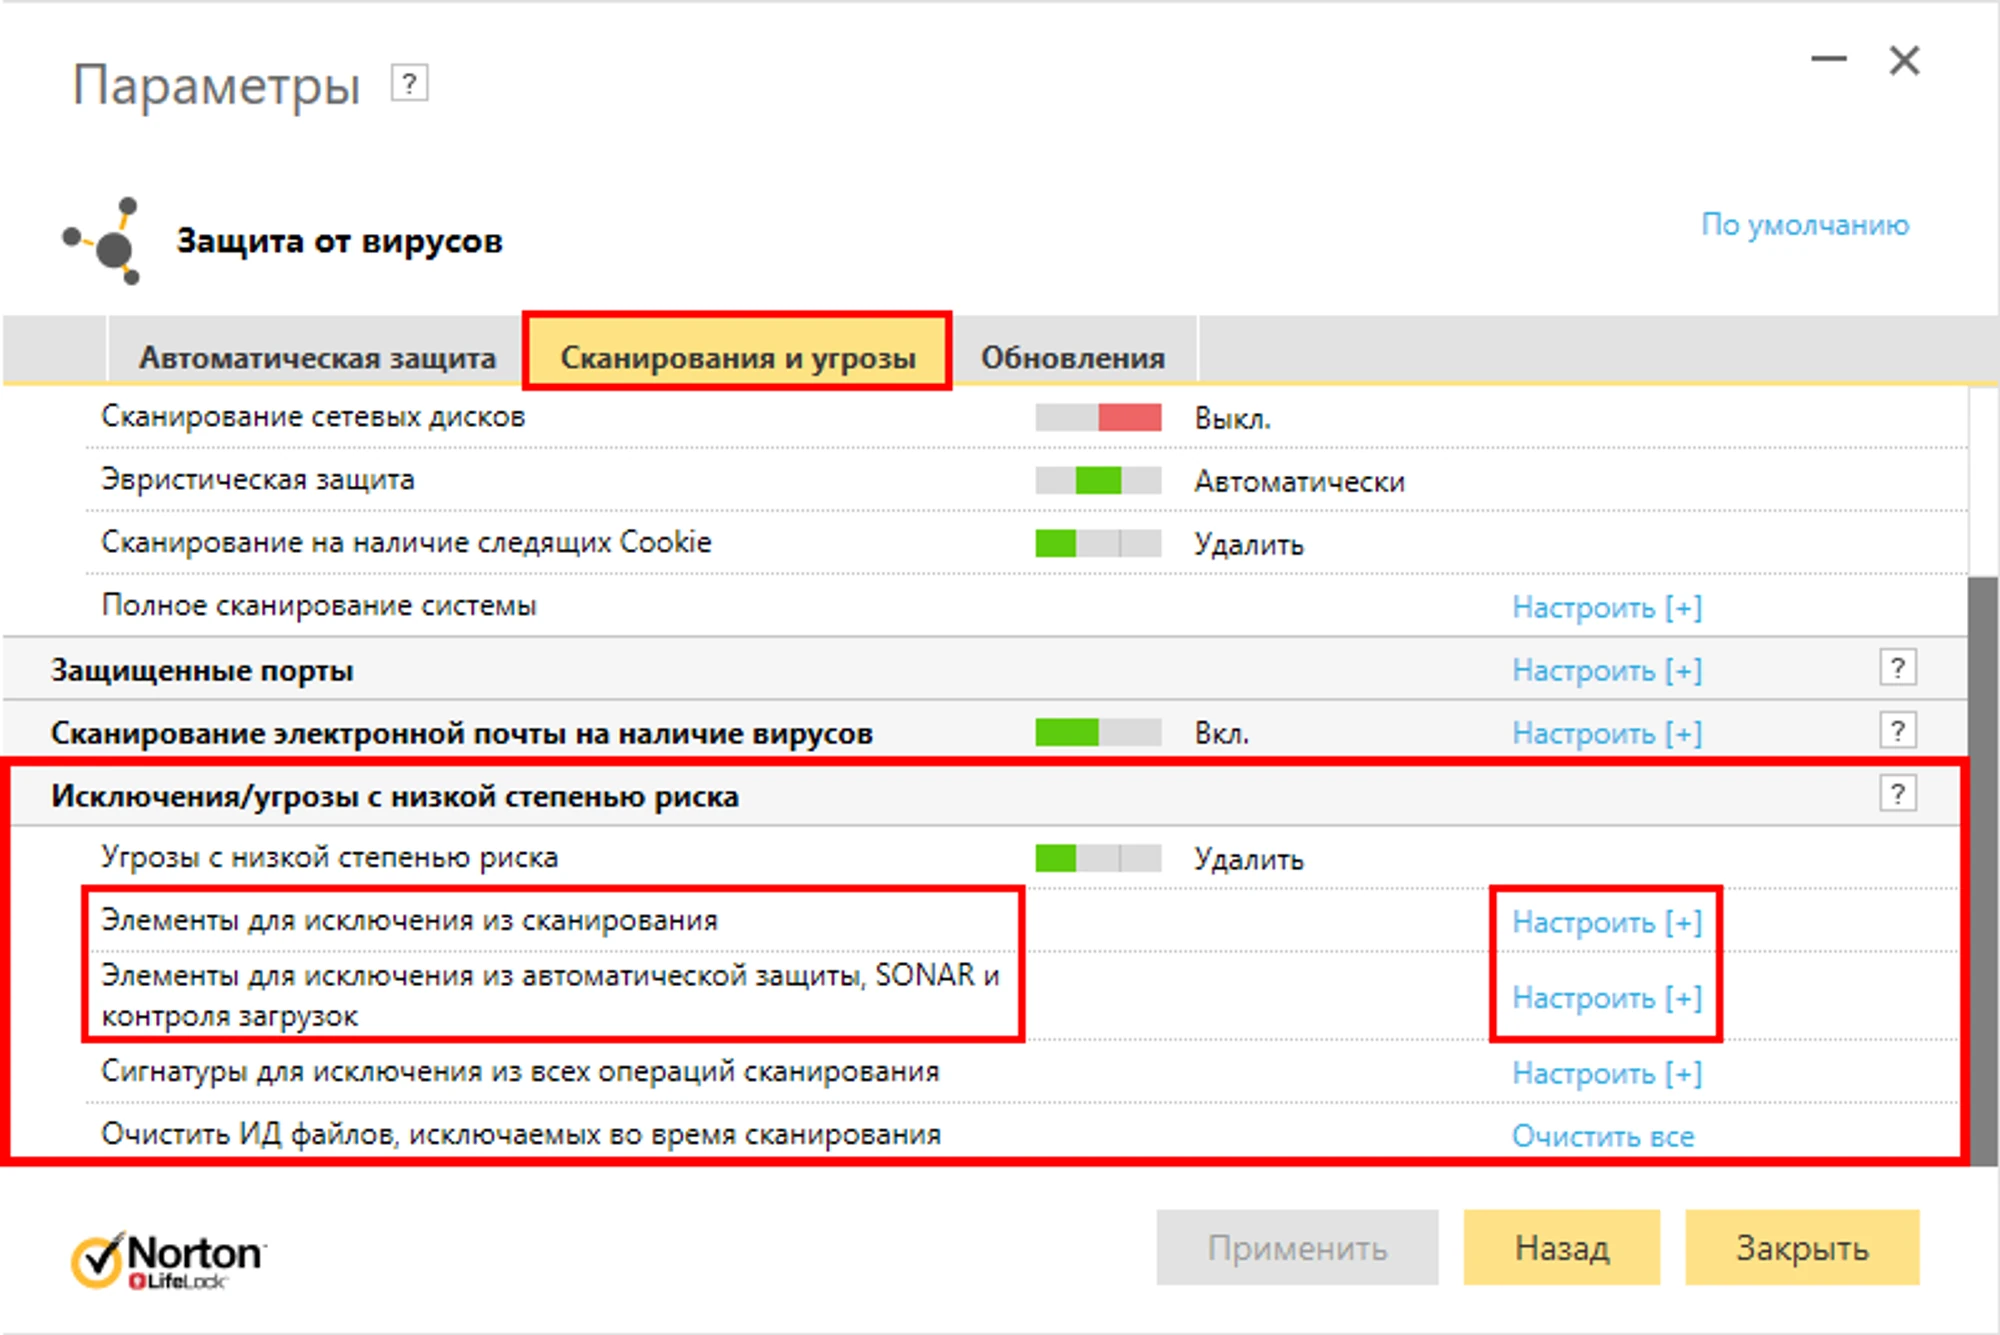Click help icon next to Параметры title
This screenshot has height=1335, width=2000.
tap(409, 83)
